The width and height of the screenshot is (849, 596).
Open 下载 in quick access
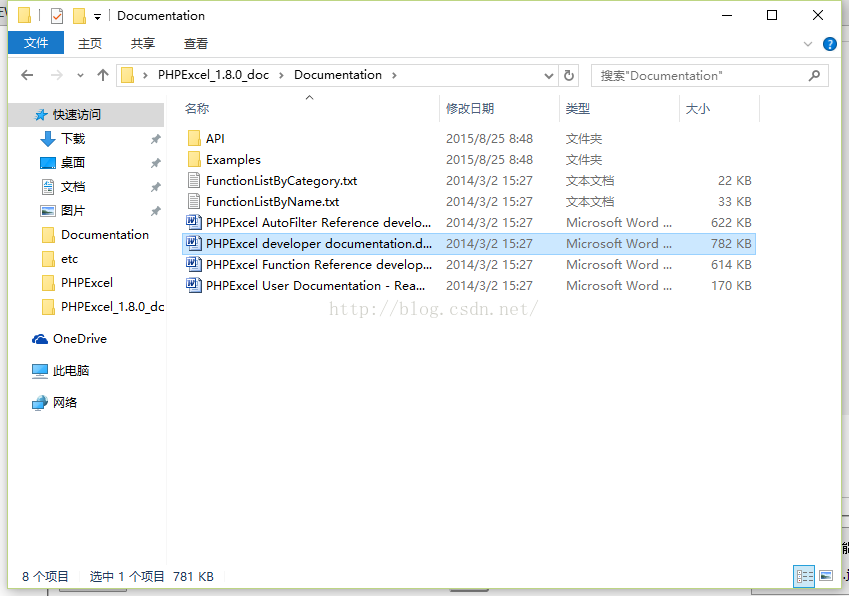pyautogui.click(x=73, y=139)
